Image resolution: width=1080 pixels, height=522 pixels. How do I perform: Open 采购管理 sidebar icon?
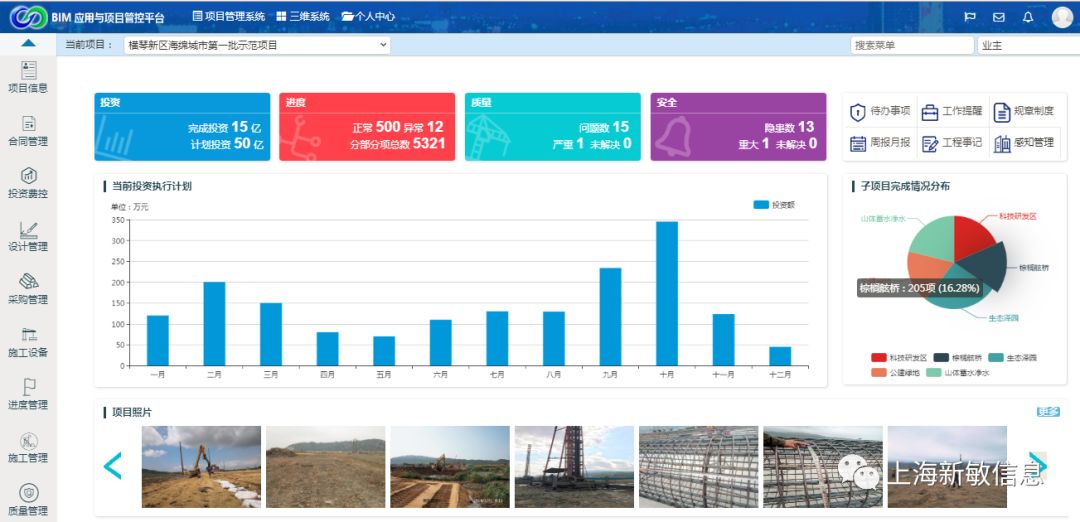click(x=28, y=288)
